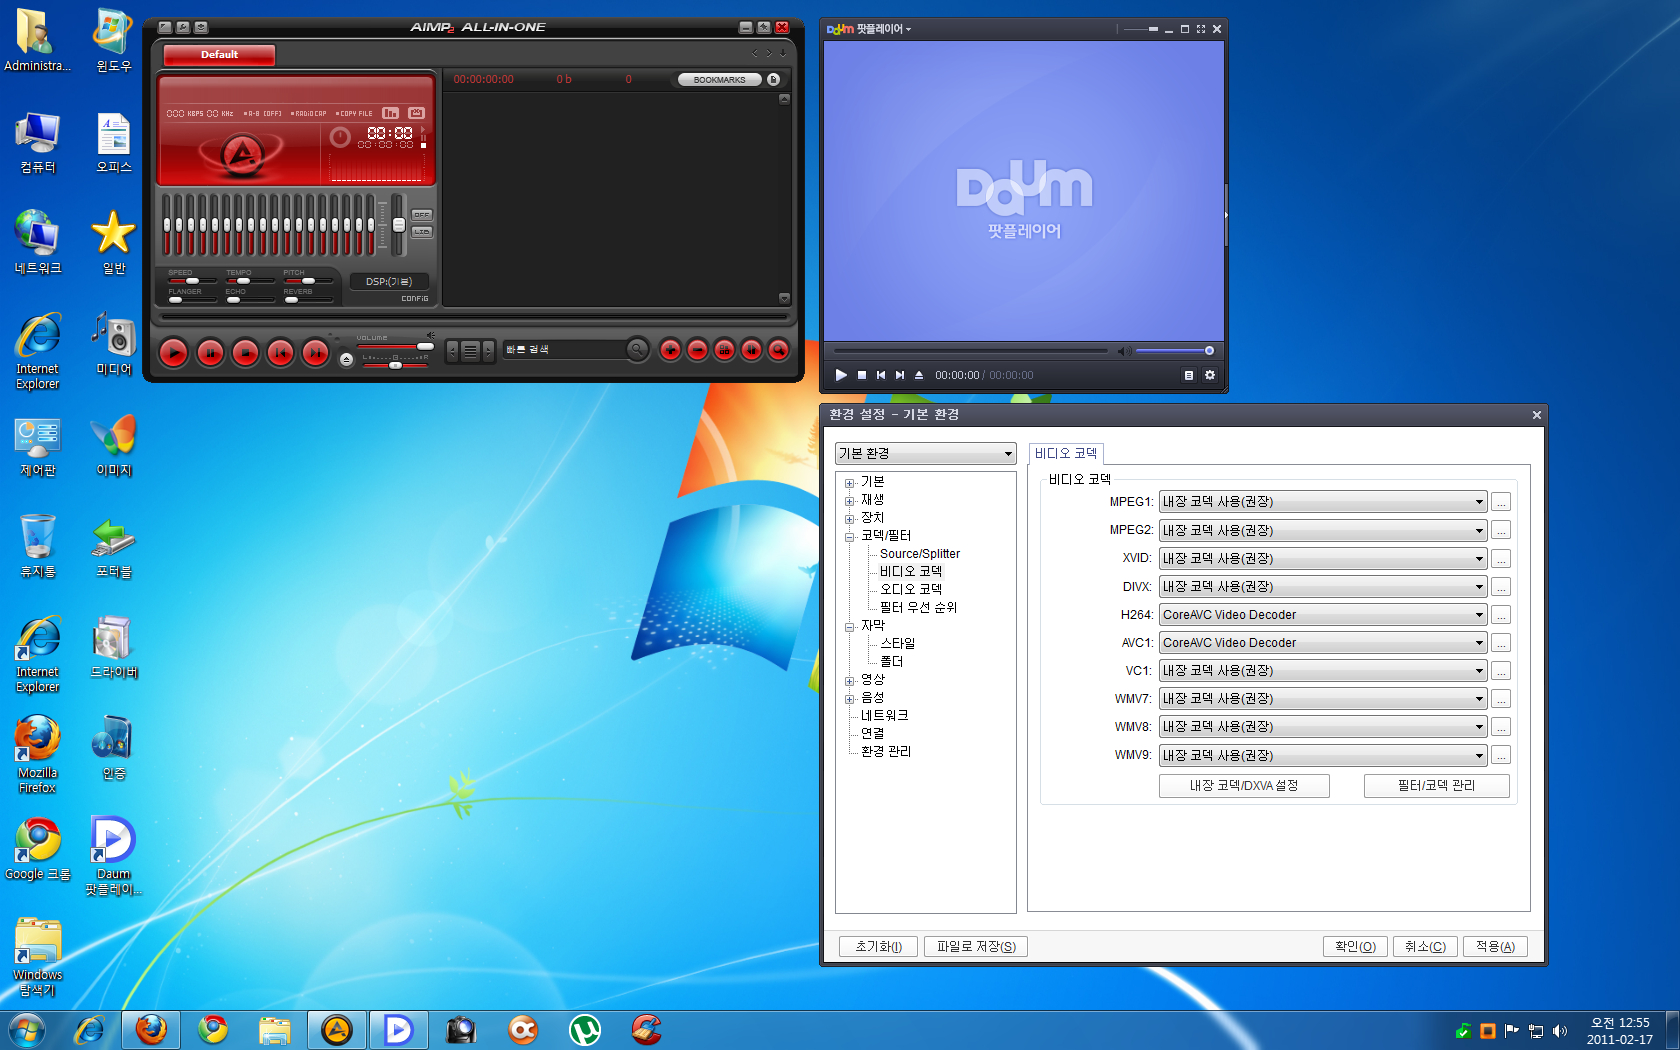Image resolution: width=1680 pixels, height=1050 pixels.
Task: Click 내장 코덱/DXVA 설정 button
Action: [1244, 786]
